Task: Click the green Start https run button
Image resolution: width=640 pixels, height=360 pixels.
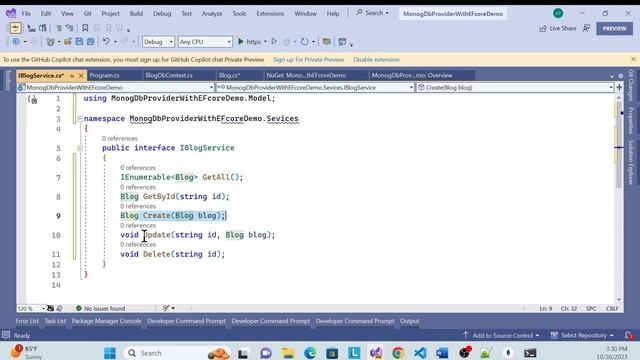Action: [x=241, y=42]
